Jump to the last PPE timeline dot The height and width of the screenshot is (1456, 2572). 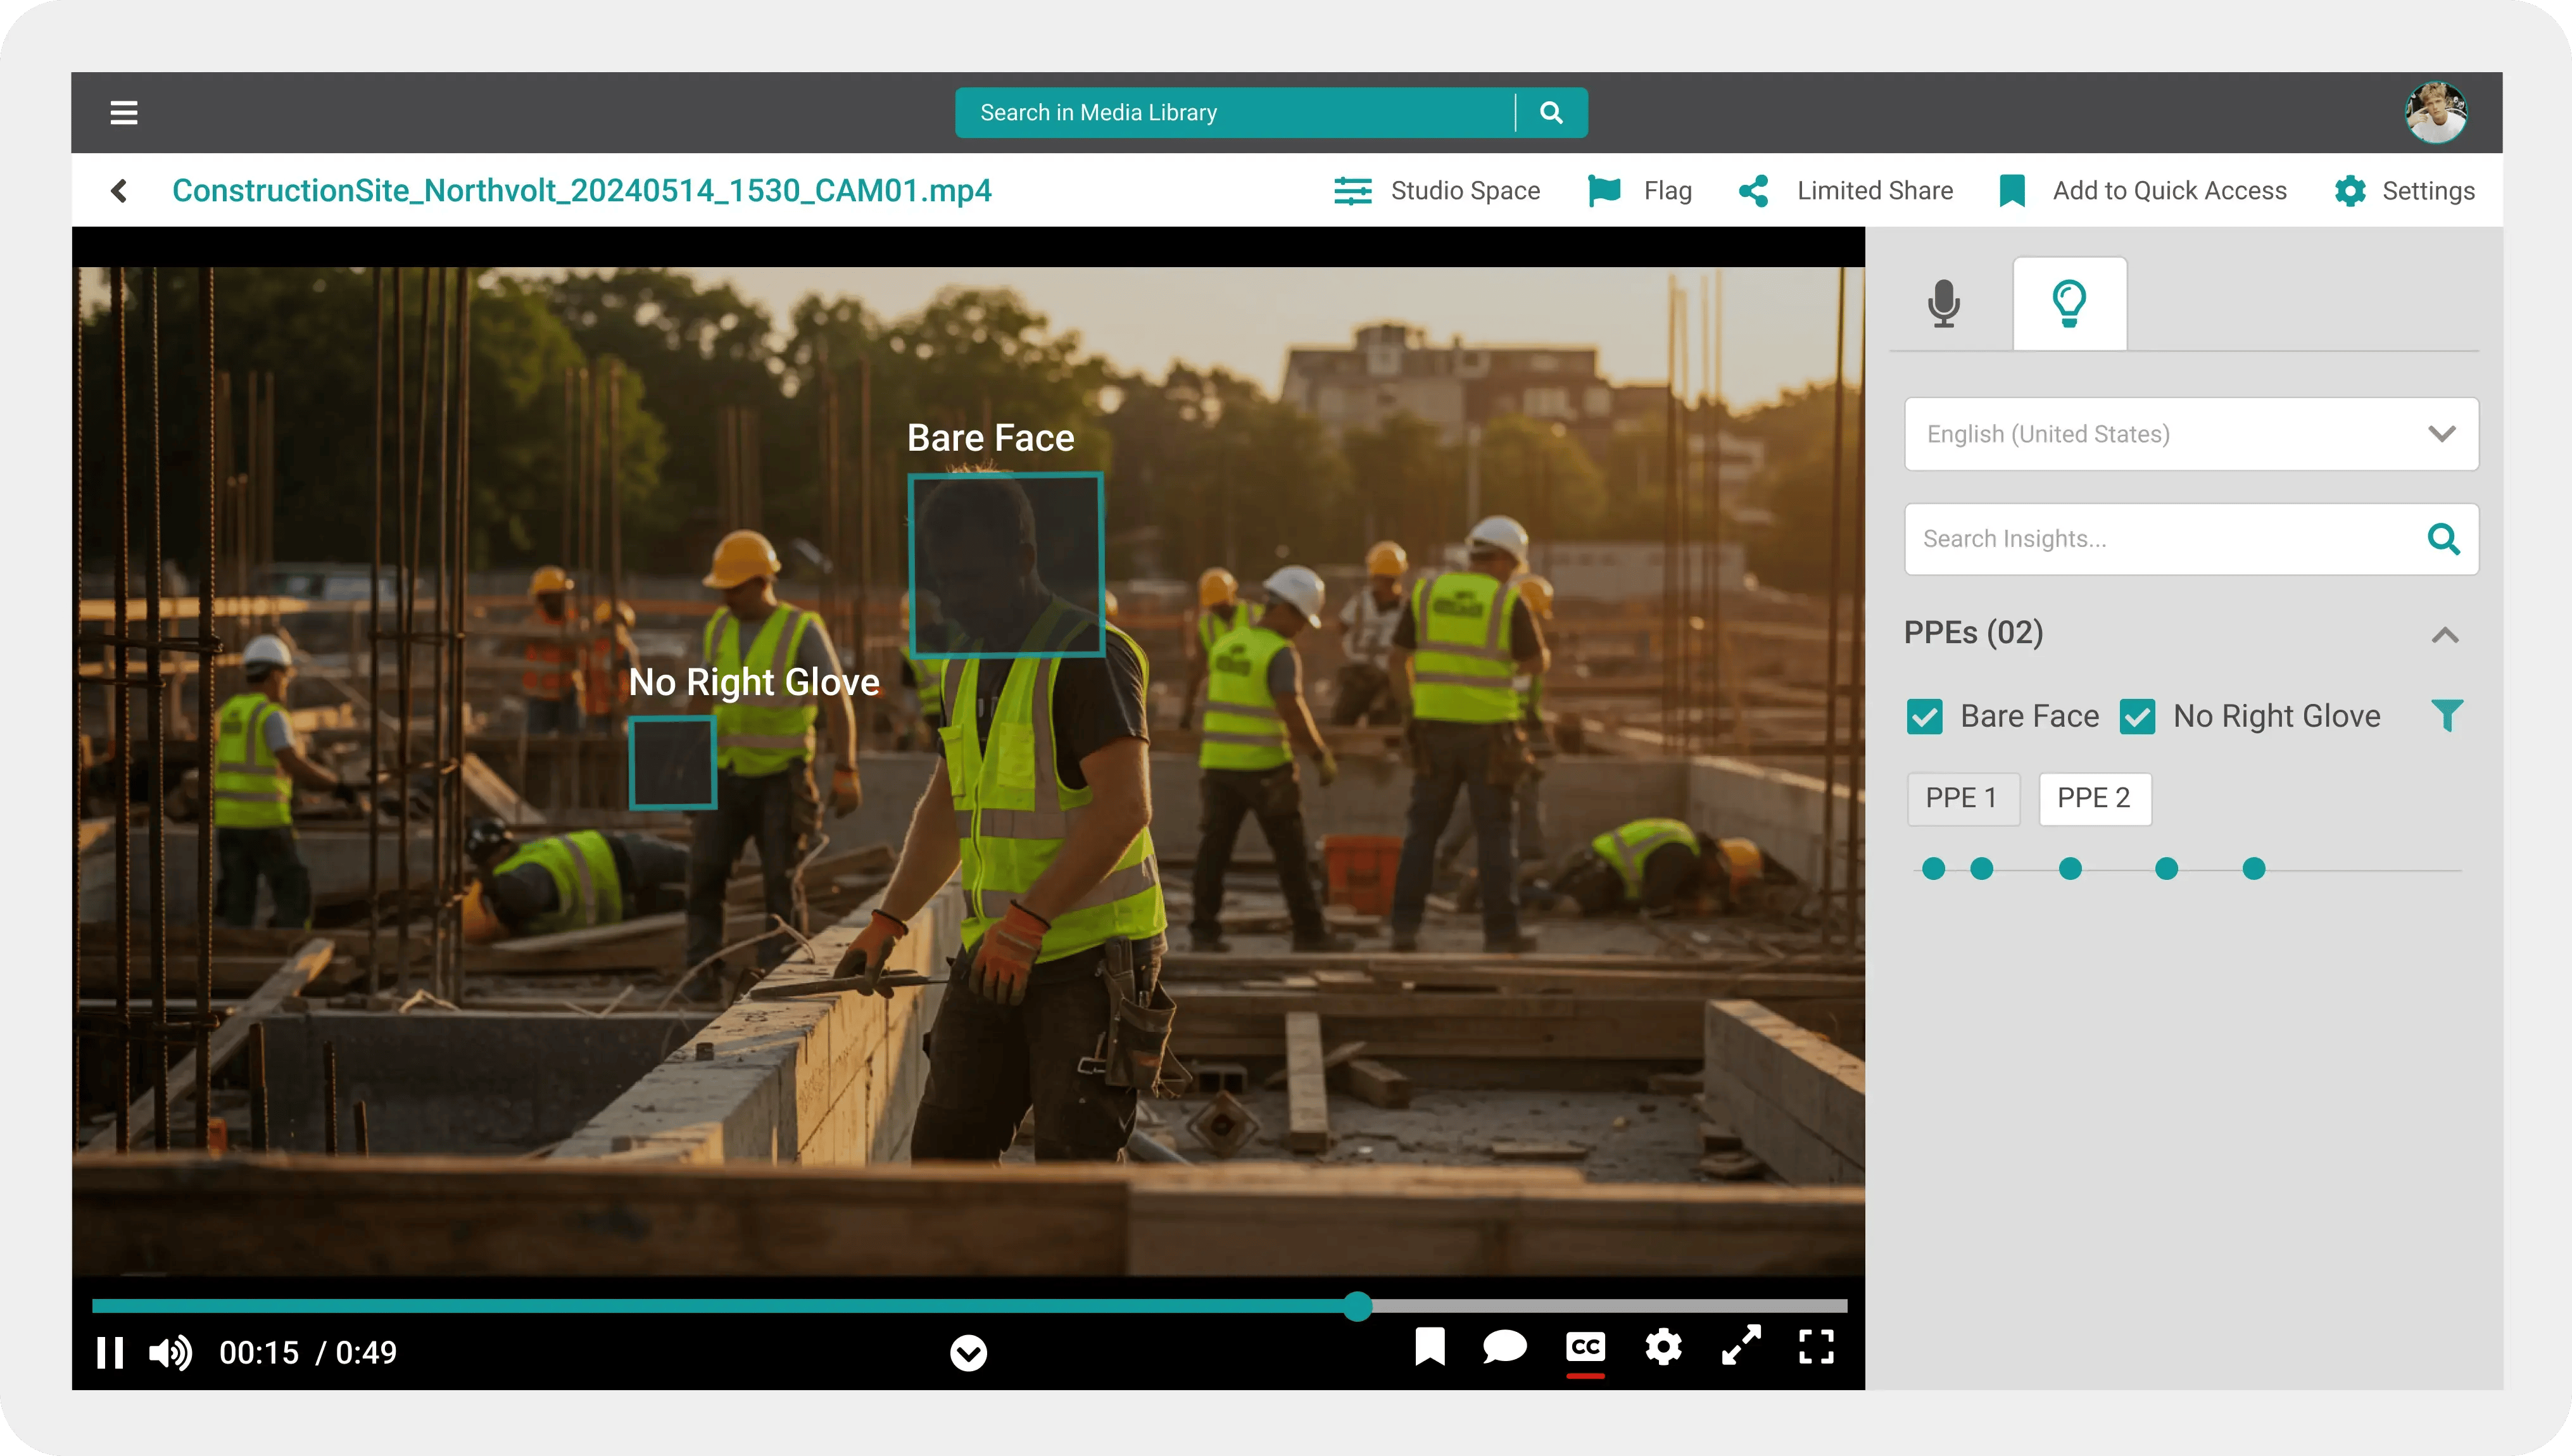[2253, 869]
